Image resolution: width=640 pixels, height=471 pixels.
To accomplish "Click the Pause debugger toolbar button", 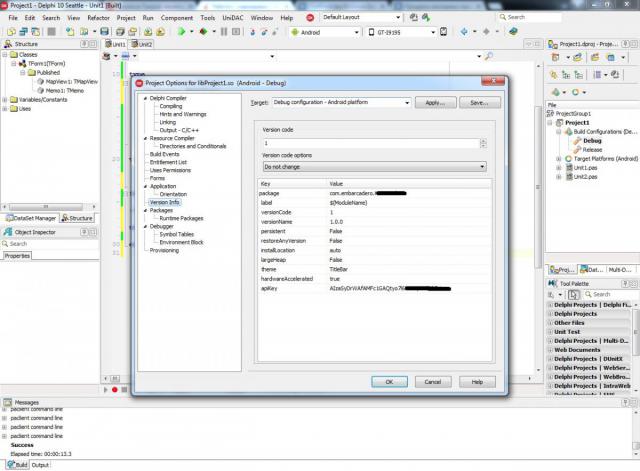I will point(224,31).
